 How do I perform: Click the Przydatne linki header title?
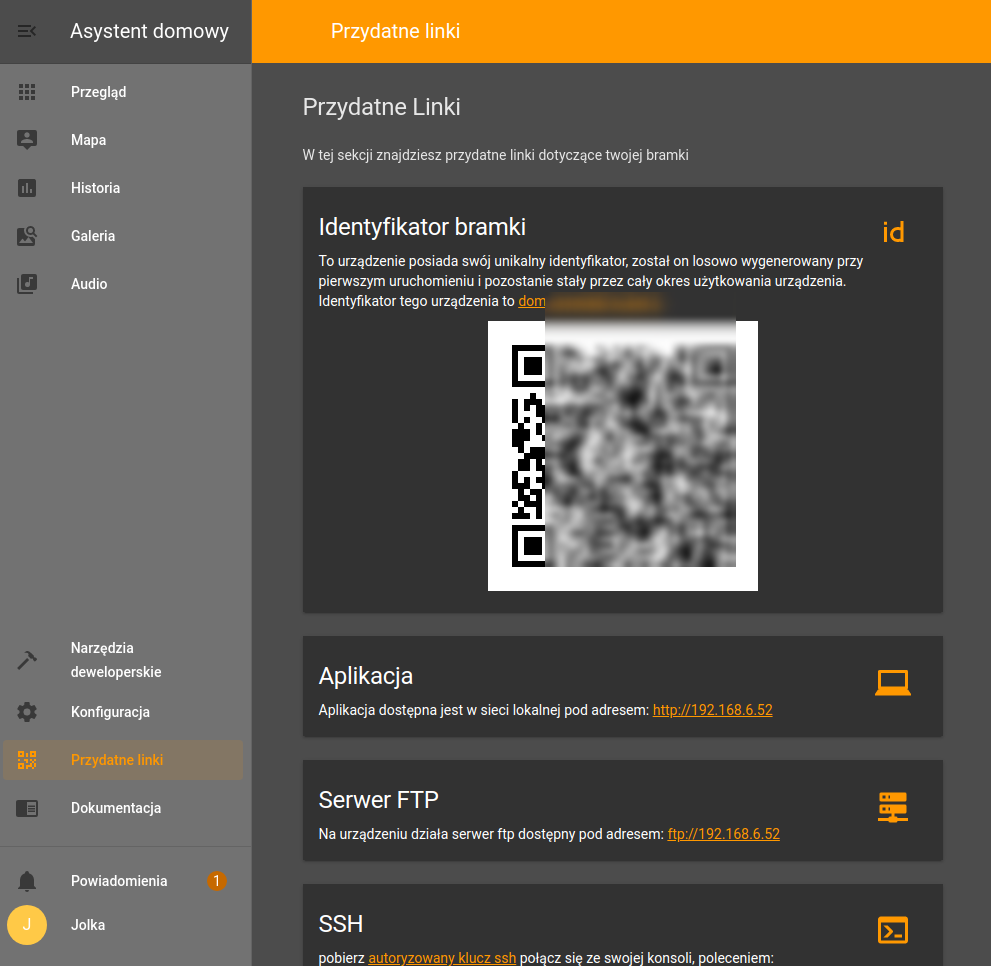[395, 31]
